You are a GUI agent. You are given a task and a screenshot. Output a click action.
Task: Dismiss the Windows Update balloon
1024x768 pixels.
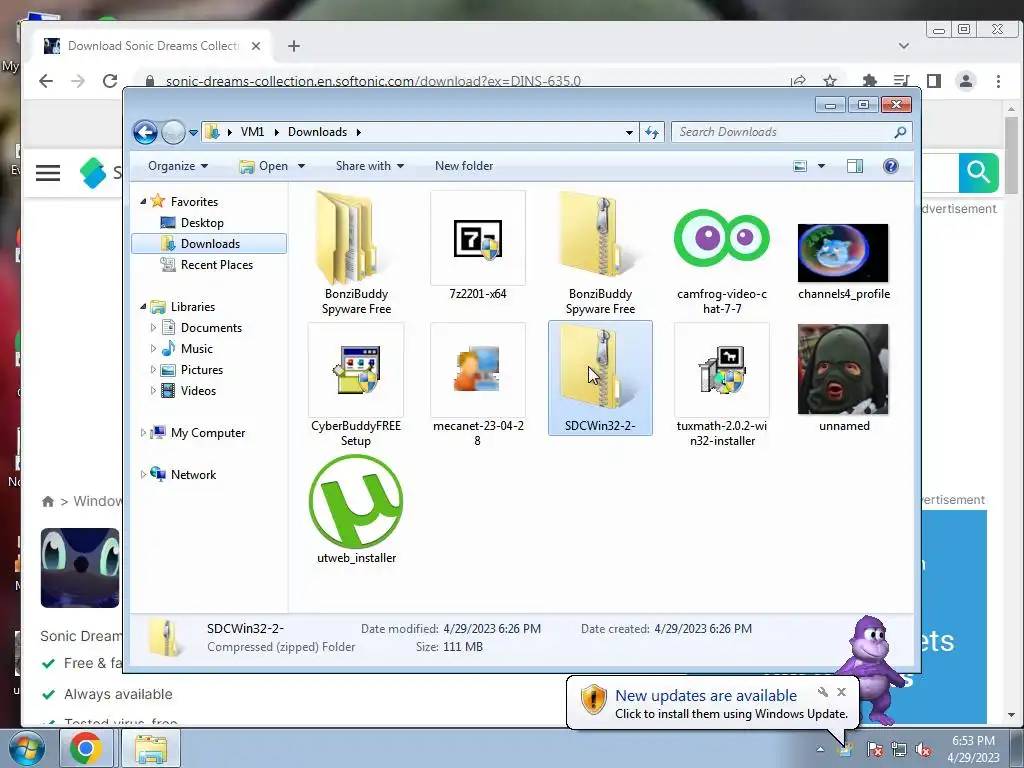[x=842, y=692]
